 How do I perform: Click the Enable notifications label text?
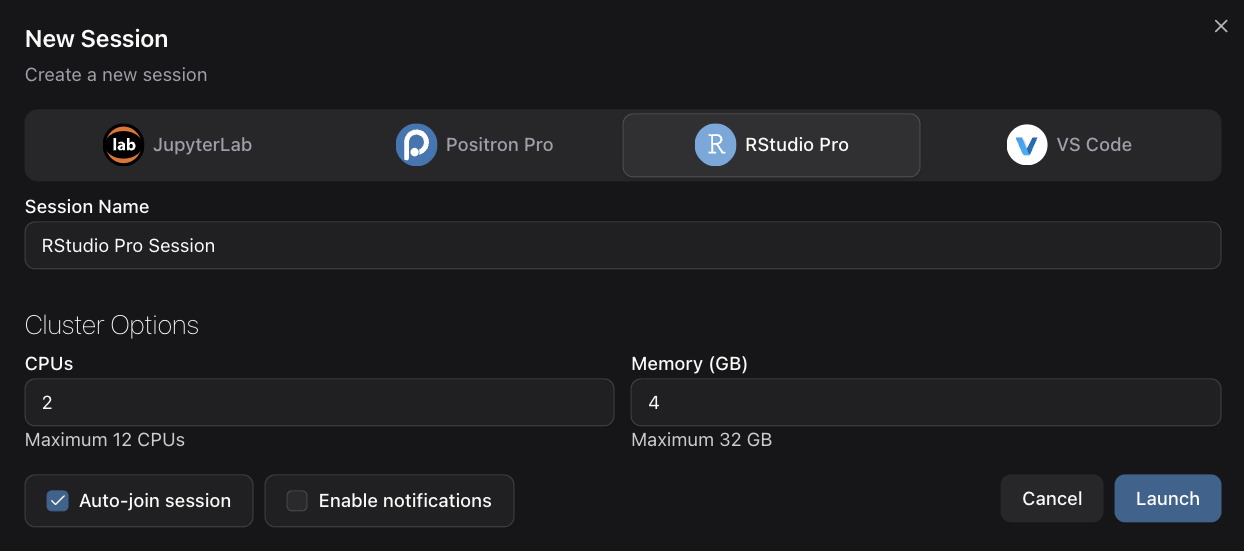point(405,501)
